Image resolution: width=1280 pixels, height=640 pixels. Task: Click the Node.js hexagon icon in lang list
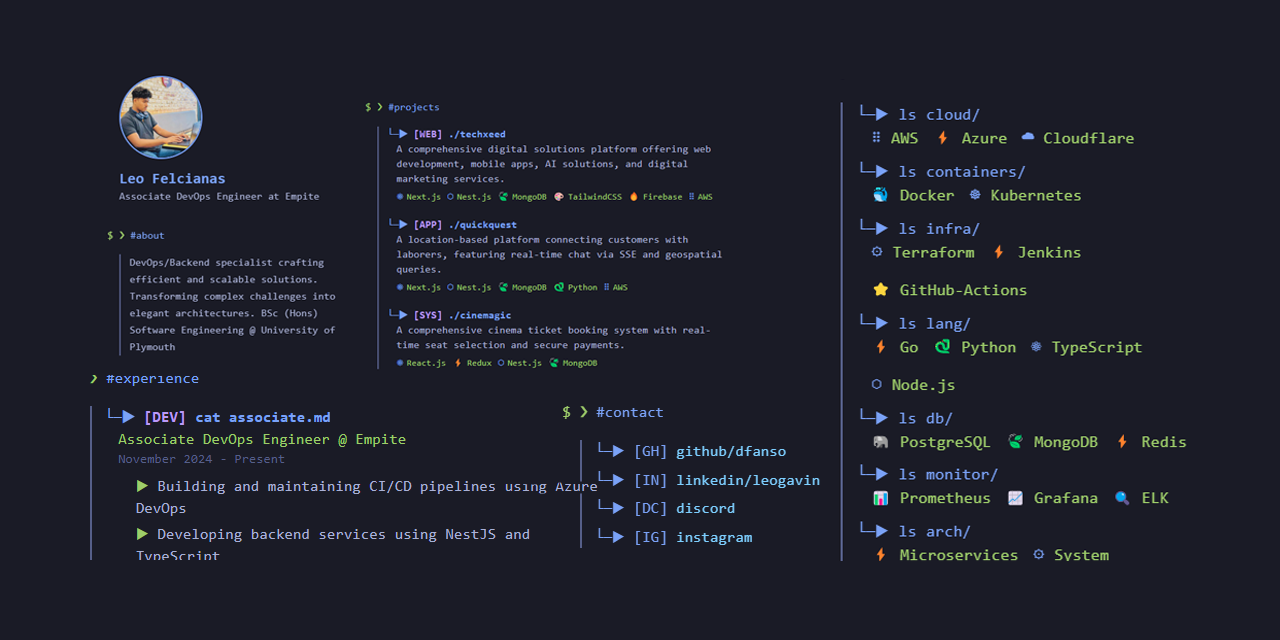click(x=877, y=384)
